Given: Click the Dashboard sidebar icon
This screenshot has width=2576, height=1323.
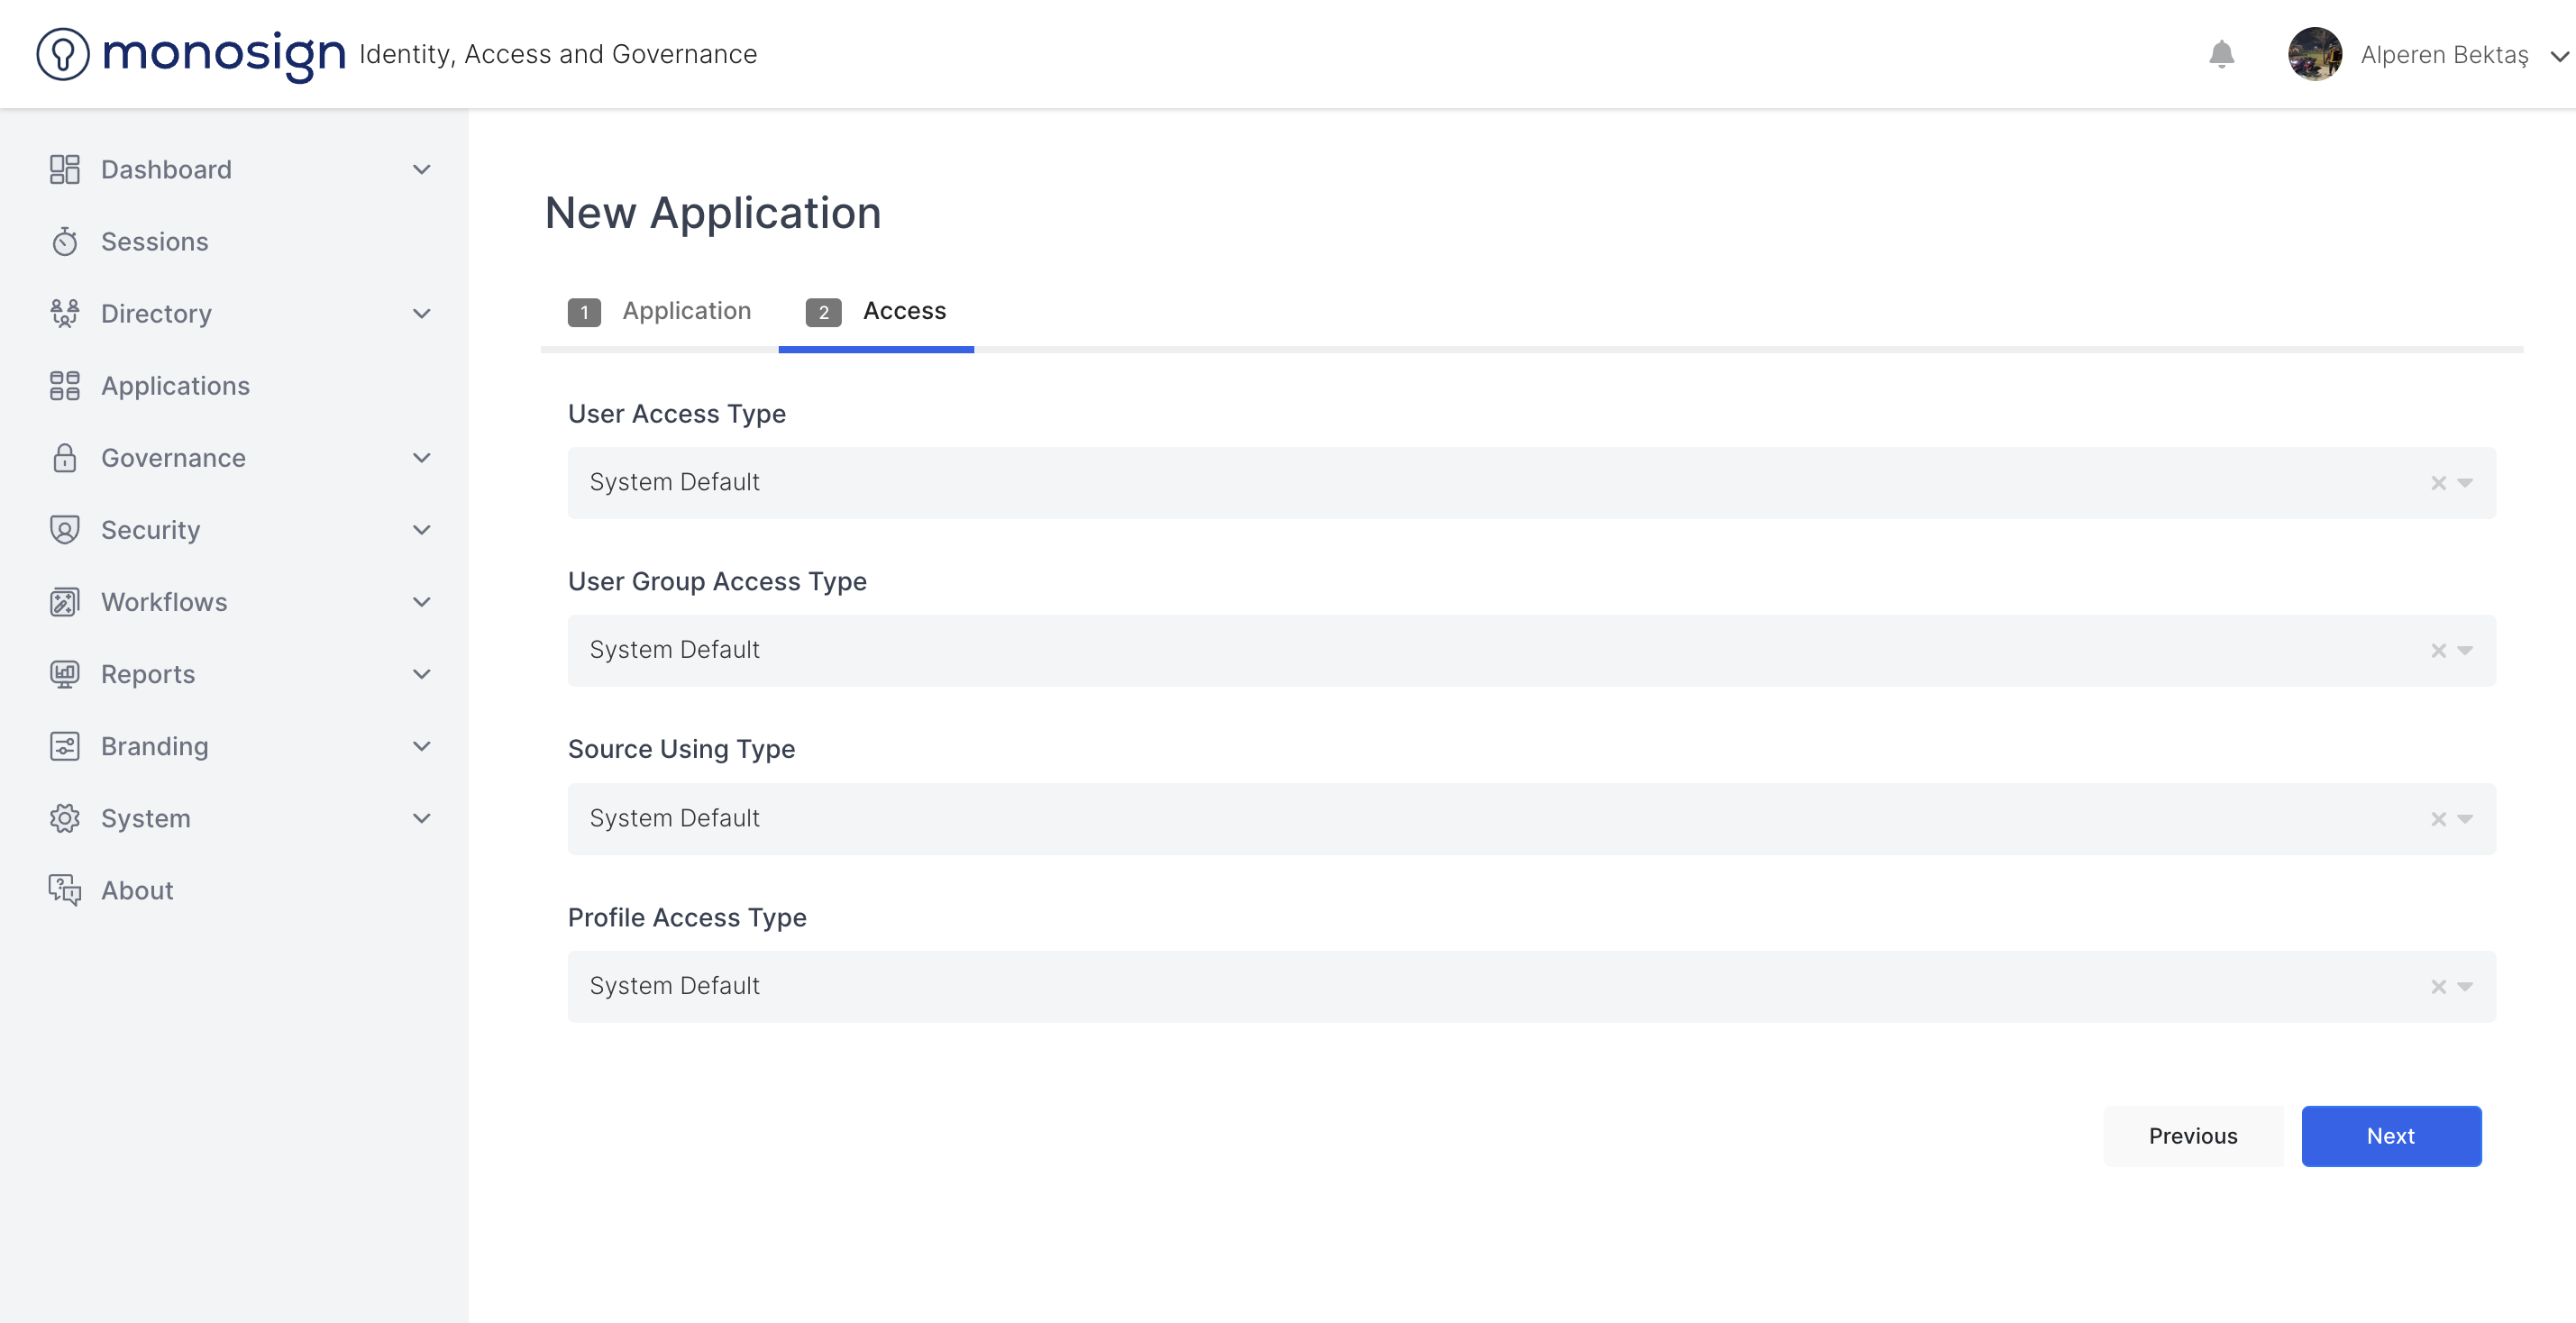Looking at the screenshot, I should coord(64,169).
